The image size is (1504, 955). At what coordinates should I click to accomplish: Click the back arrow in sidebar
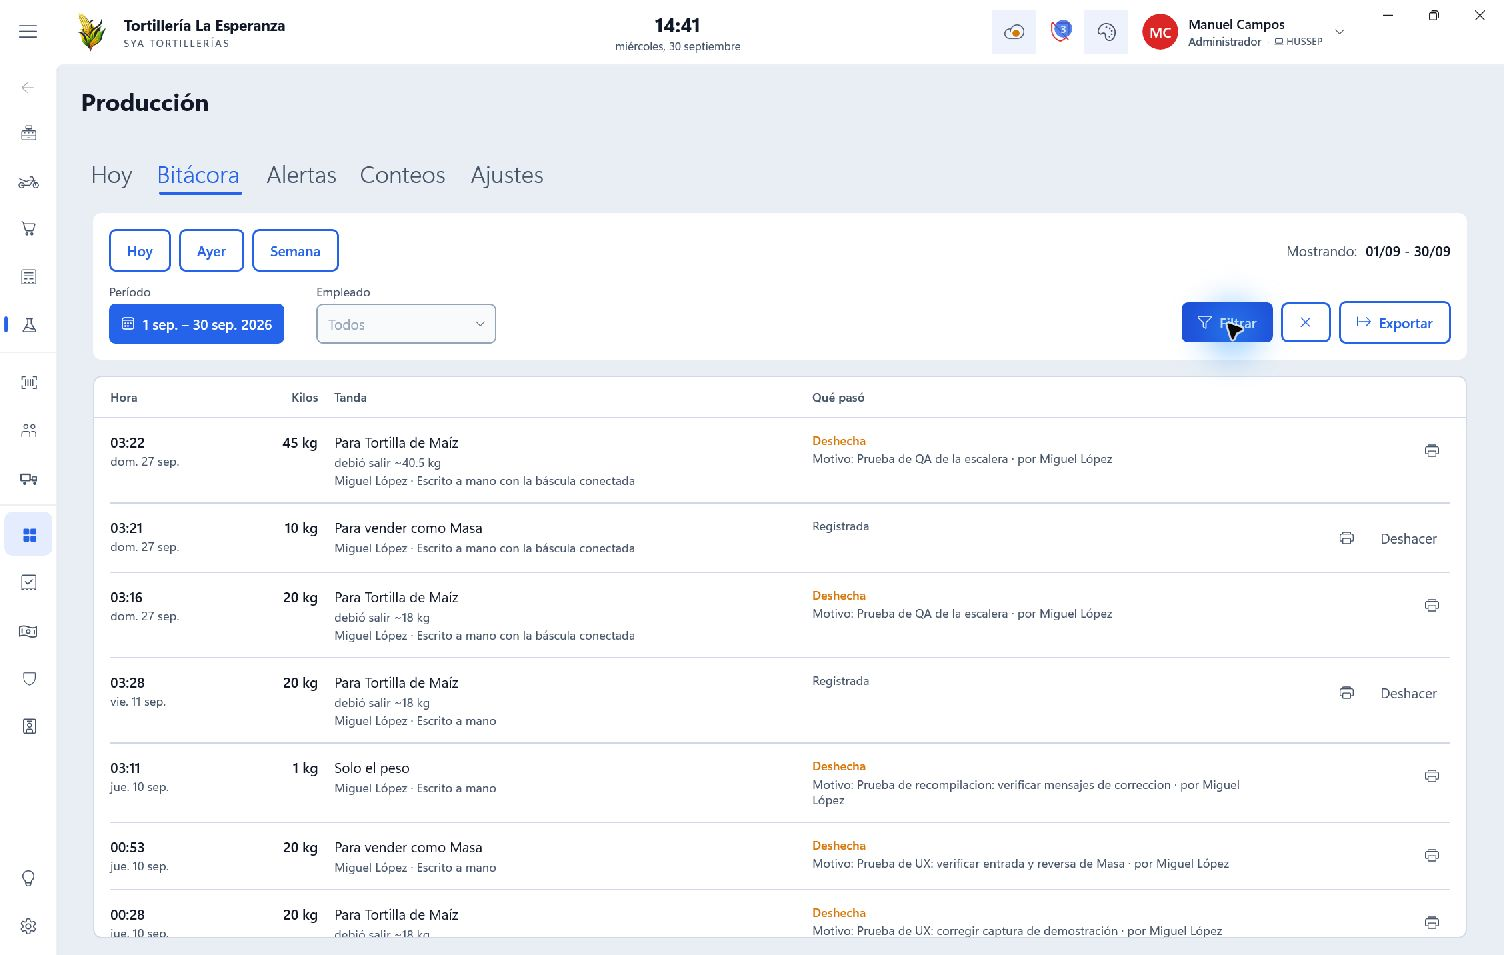click(x=28, y=88)
